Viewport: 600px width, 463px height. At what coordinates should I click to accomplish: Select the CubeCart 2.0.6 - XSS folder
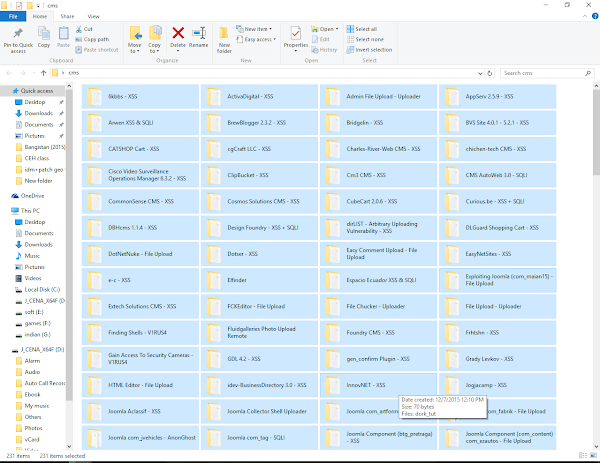tap(378, 201)
